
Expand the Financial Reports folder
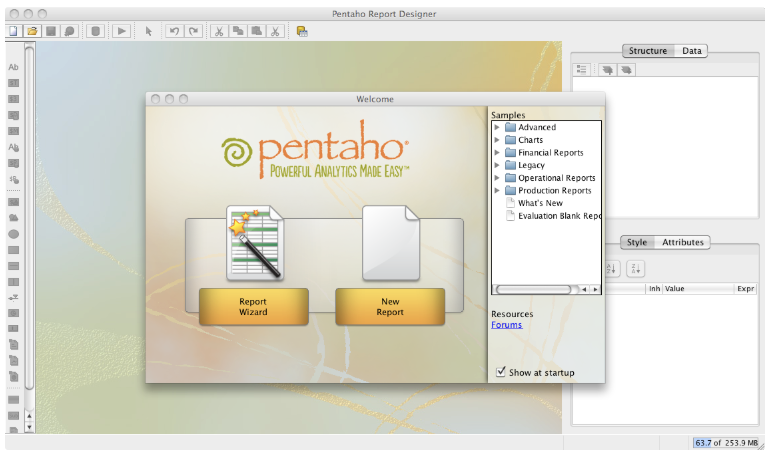[497, 153]
